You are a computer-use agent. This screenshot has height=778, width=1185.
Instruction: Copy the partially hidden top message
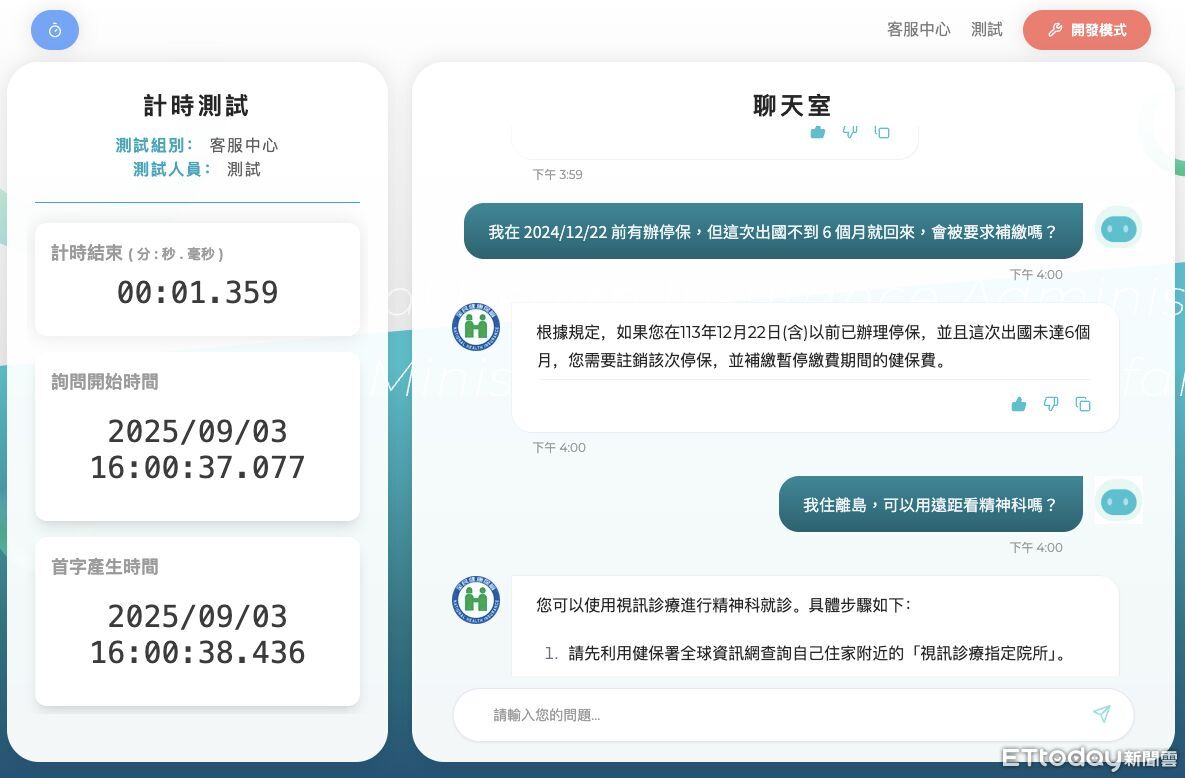(x=881, y=132)
